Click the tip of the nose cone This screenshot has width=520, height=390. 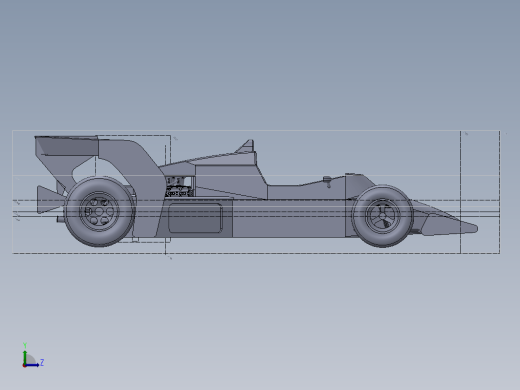[x=476, y=228]
